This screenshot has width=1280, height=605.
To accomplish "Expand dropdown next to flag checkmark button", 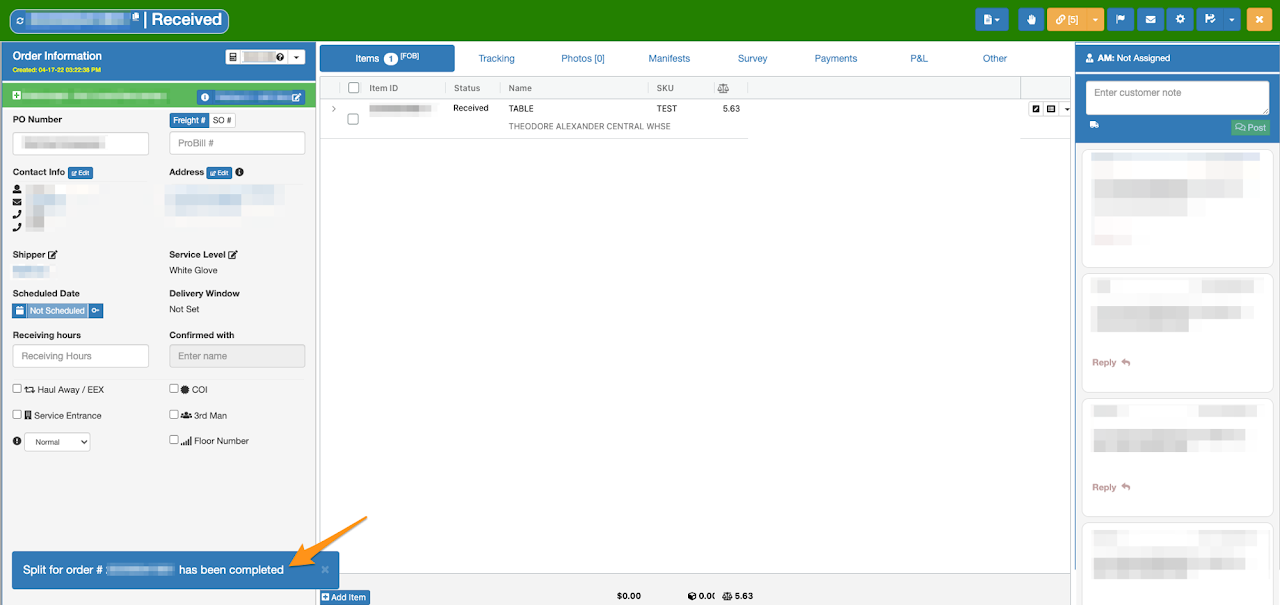I will tap(1232, 19).
